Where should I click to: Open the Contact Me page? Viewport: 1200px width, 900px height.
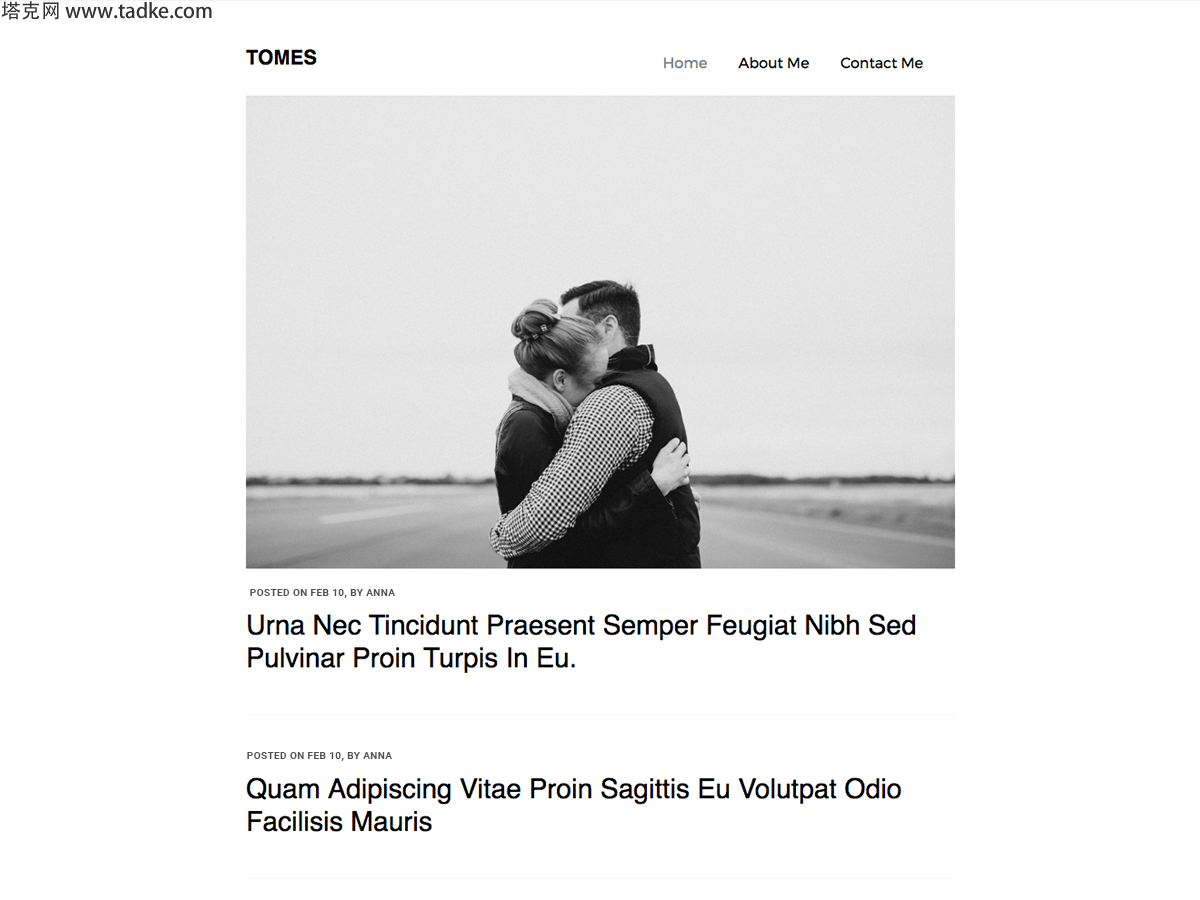point(881,63)
